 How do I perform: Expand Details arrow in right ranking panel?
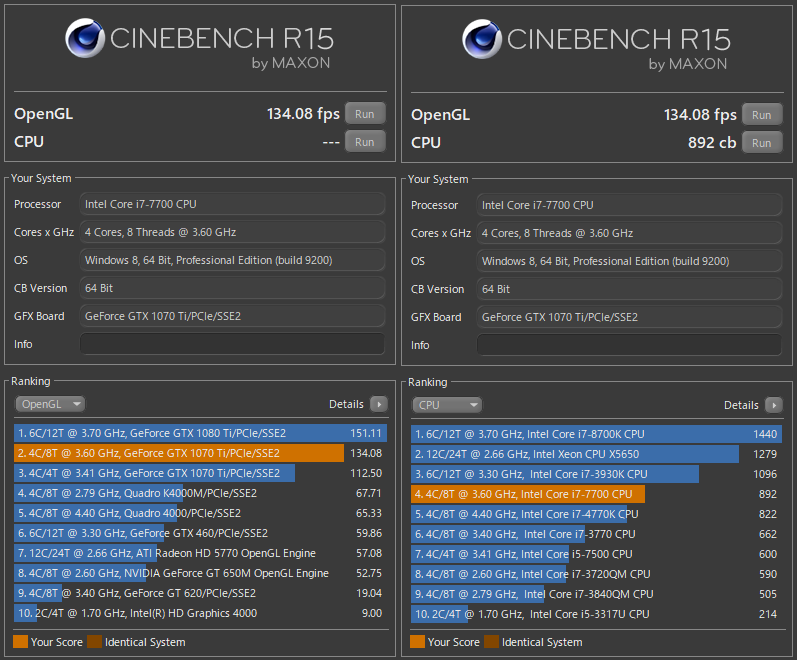tap(774, 405)
